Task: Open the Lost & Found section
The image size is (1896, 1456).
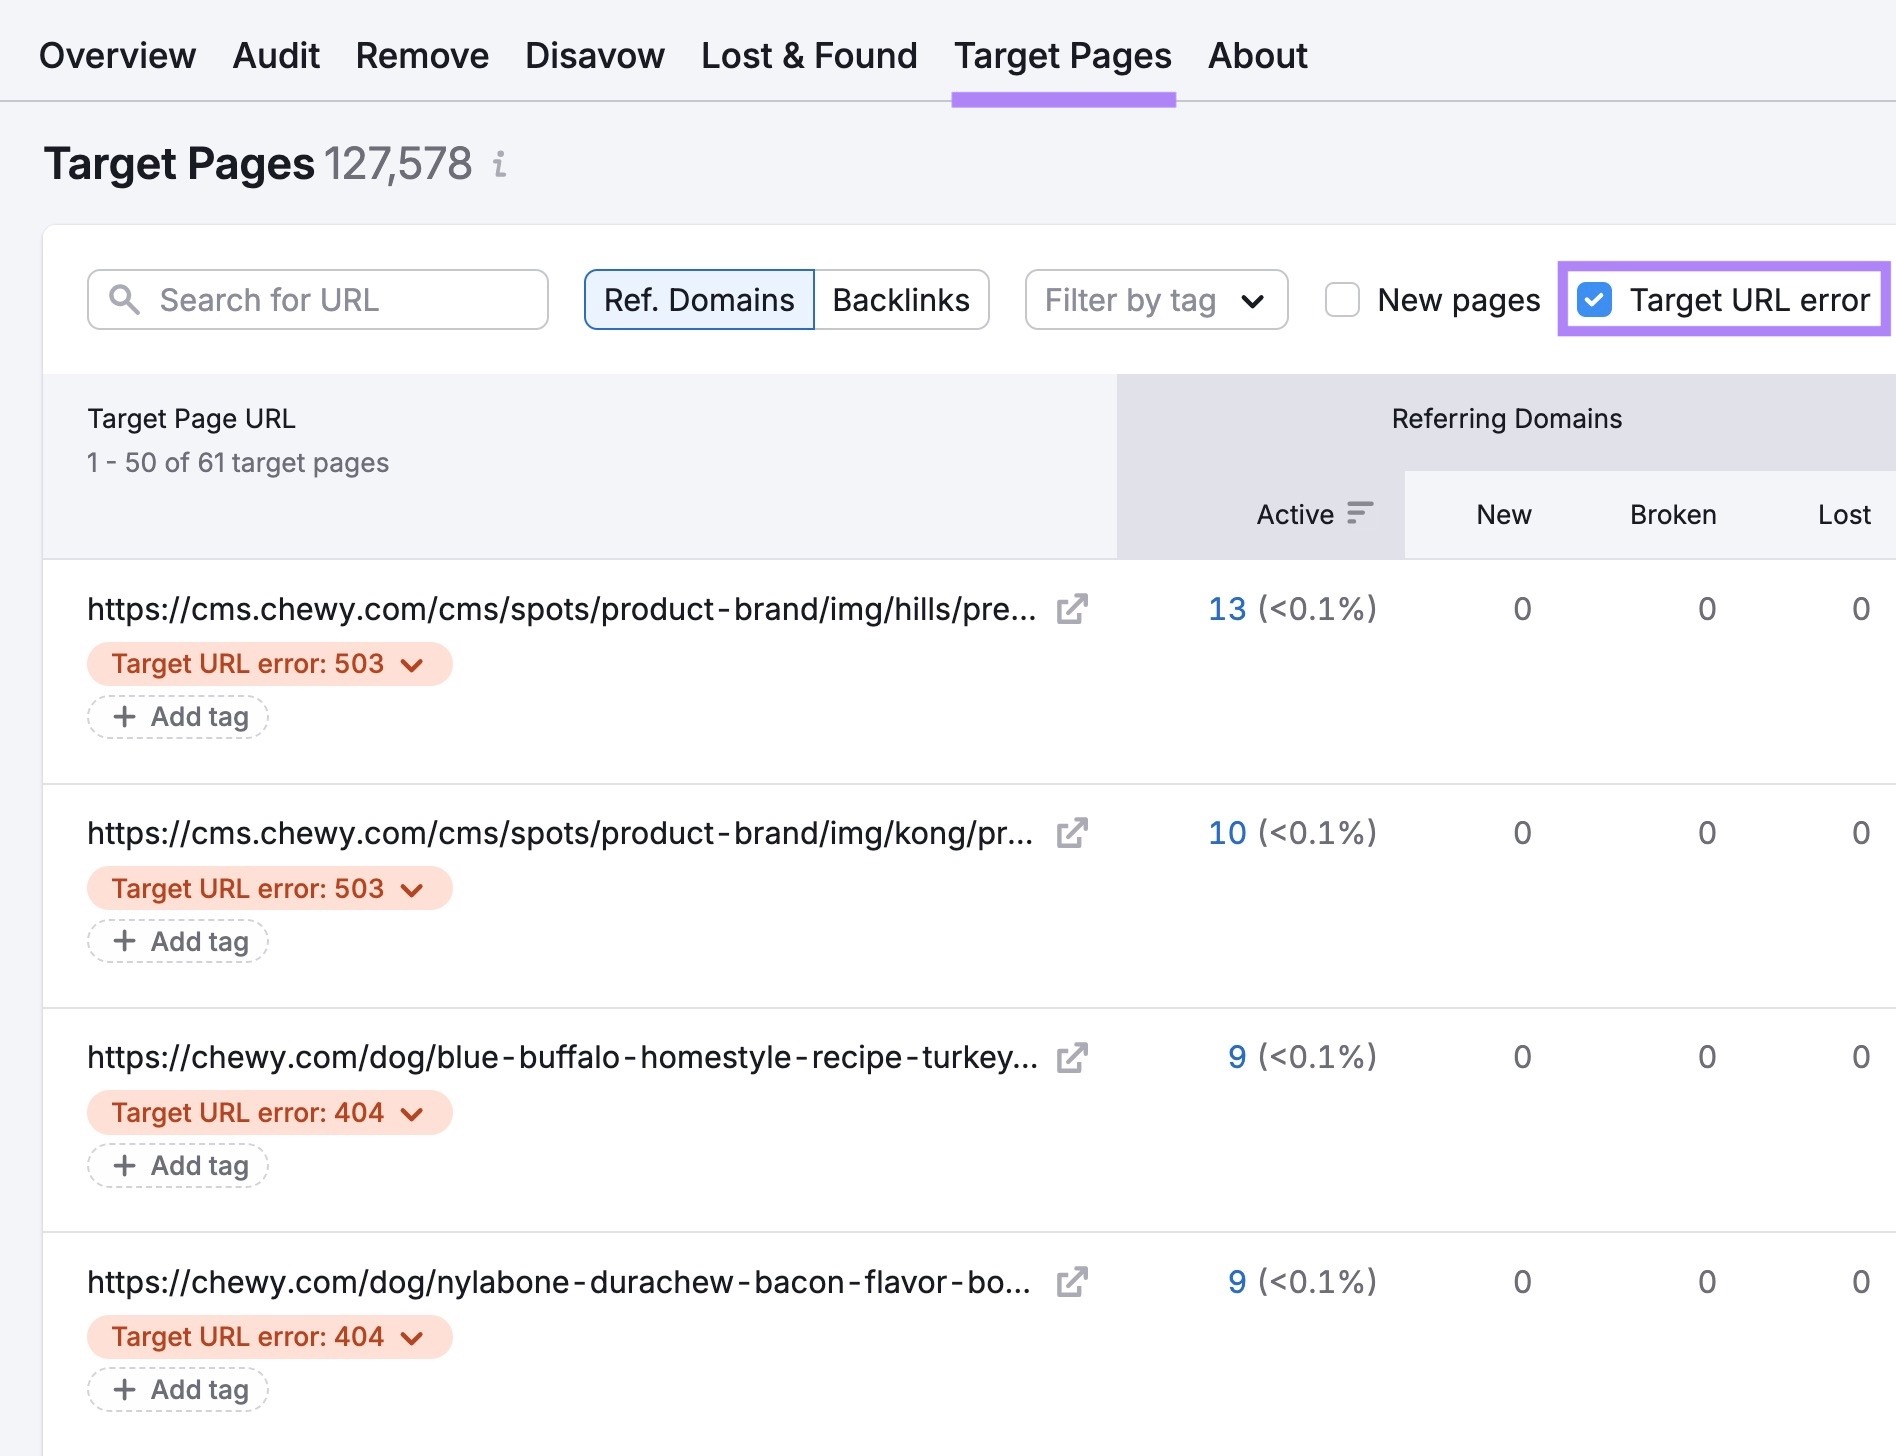Action: pyautogui.click(x=810, y=55)
